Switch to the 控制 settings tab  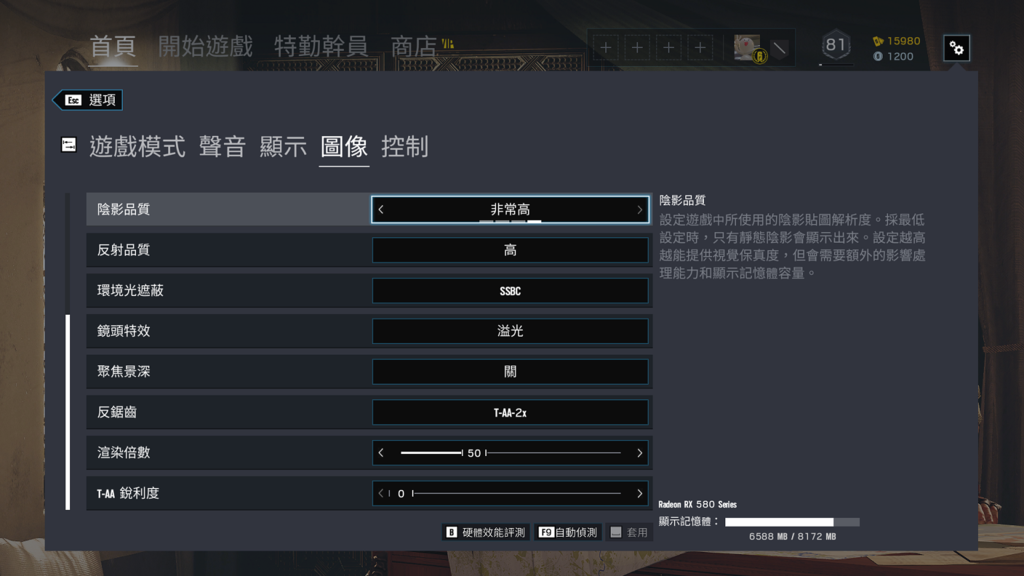(x=405, y=147)
